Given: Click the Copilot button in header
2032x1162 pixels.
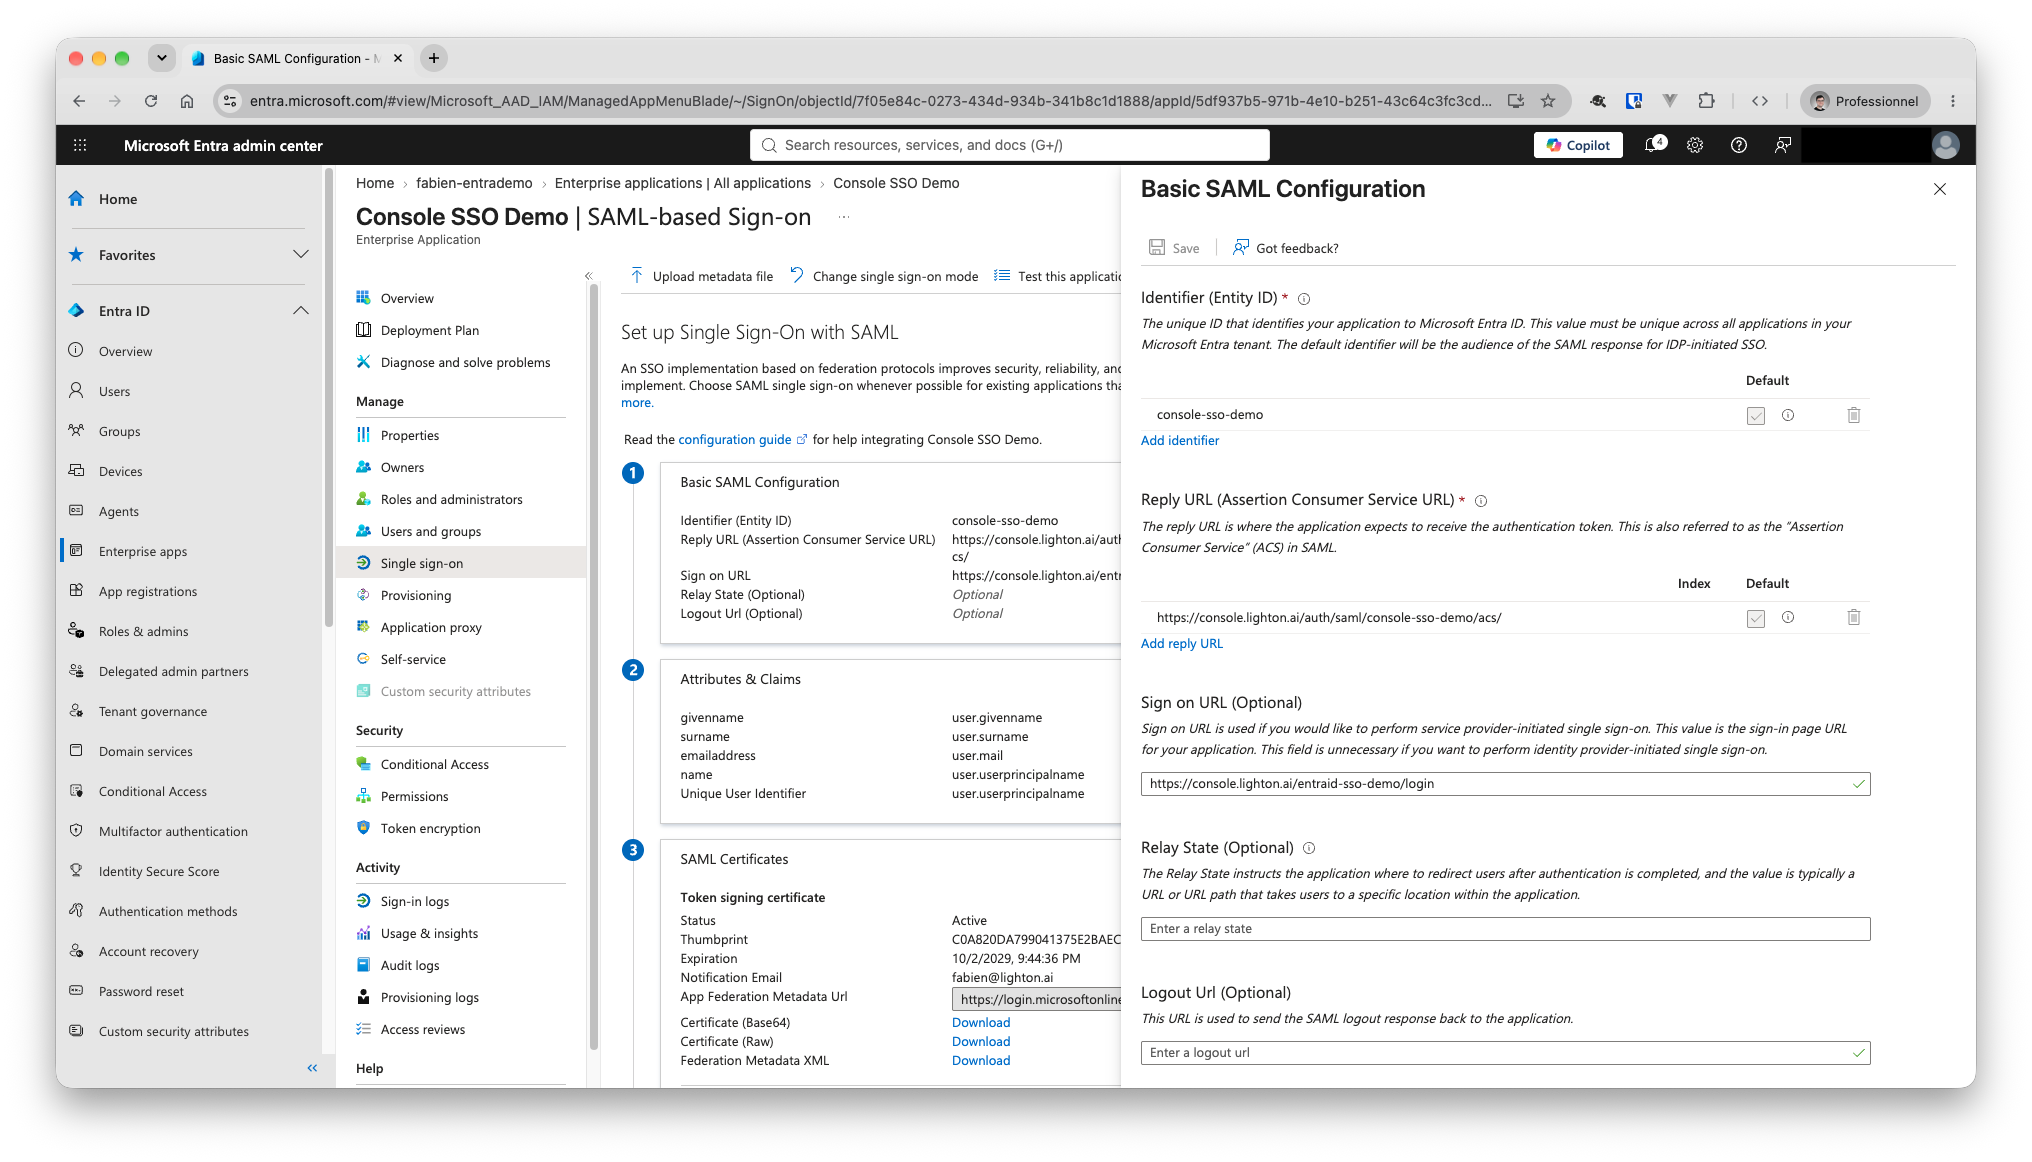Looking at the screenshot, I should [1578, 145].
